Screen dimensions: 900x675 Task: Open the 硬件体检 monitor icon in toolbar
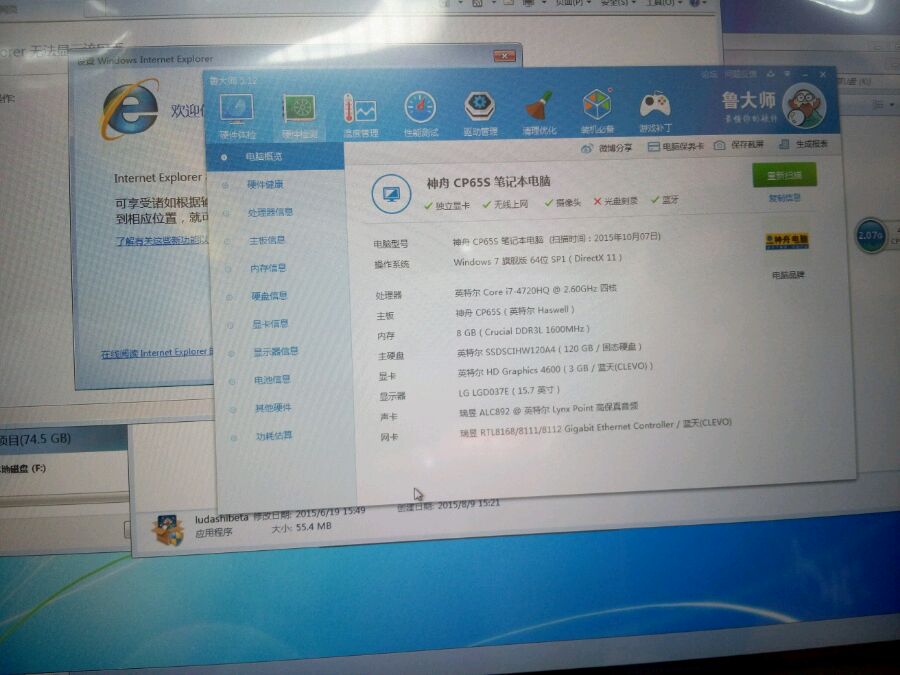coord(236,108)
